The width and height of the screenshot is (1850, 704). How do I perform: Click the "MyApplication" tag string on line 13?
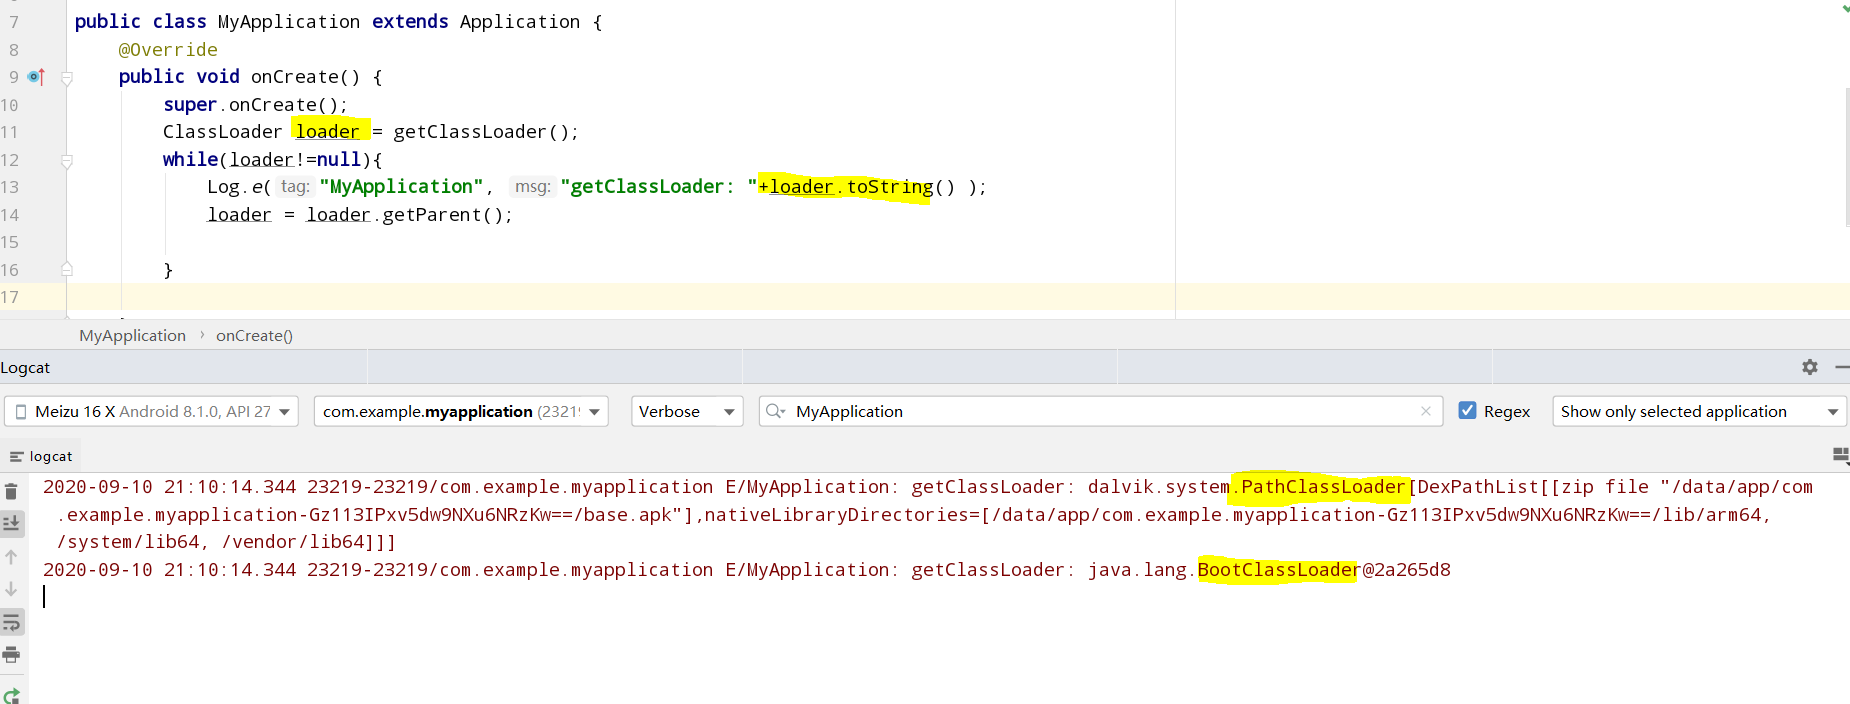click(401, 186)
